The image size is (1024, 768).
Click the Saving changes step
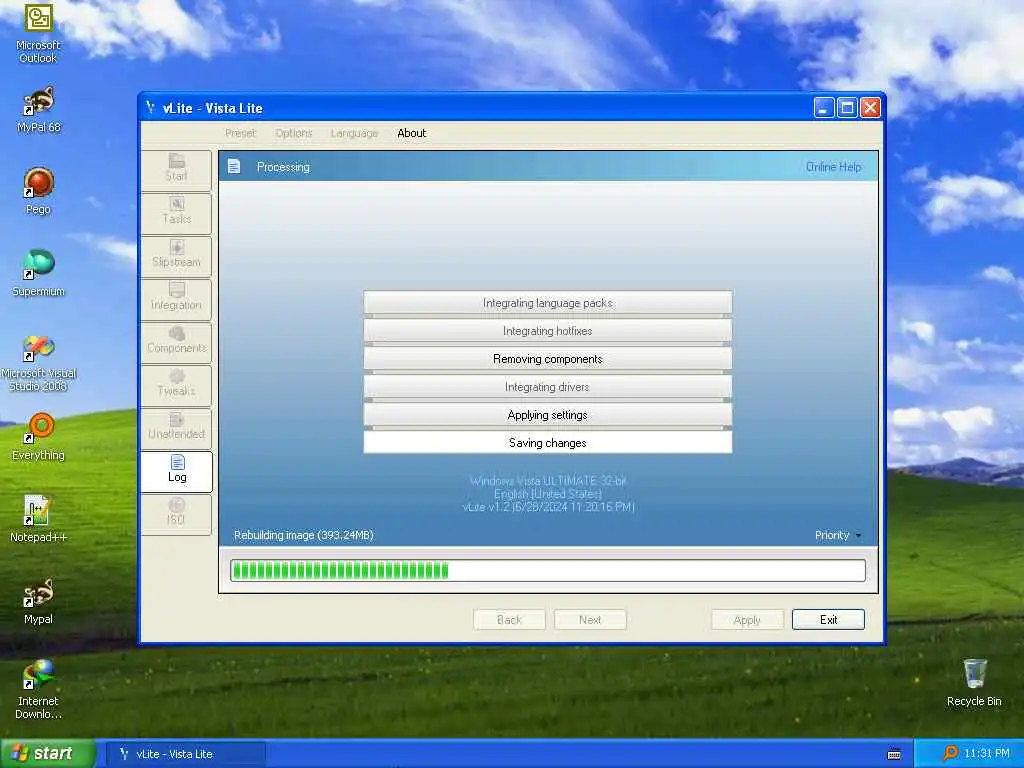pos(548,443)
